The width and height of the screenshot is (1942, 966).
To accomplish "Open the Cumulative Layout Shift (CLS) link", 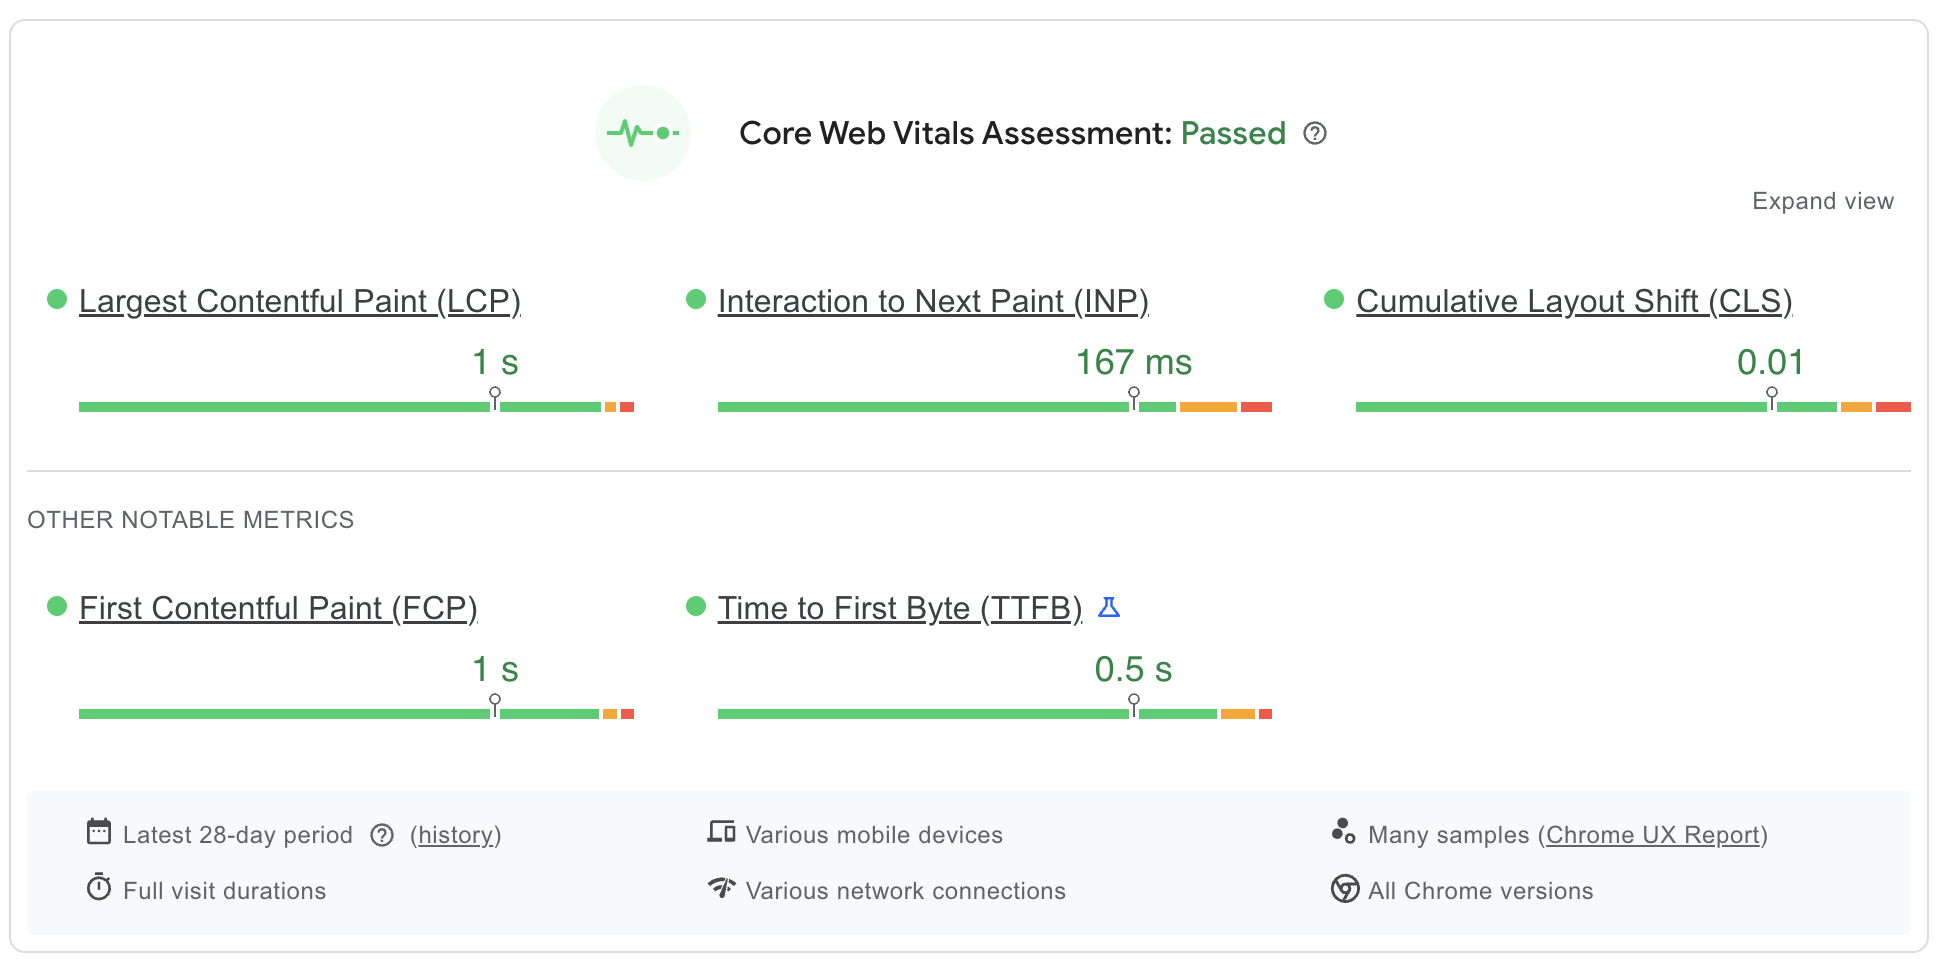I will 1573,301.
